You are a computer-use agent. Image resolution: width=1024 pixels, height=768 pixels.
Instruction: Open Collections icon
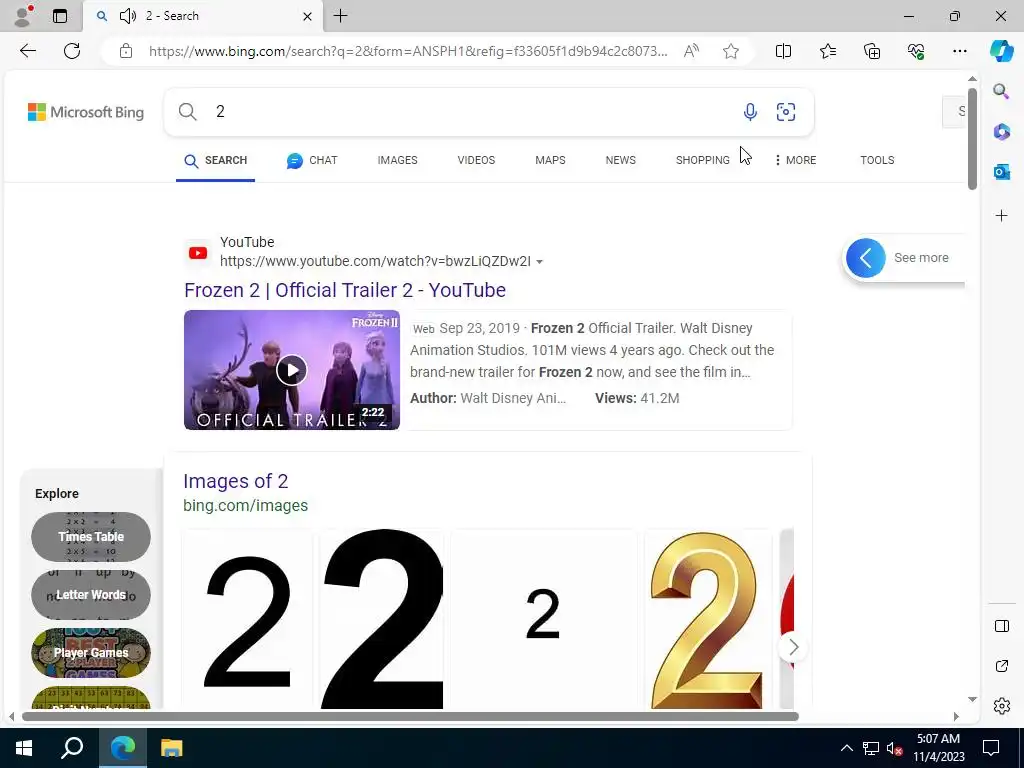point(872,51)
